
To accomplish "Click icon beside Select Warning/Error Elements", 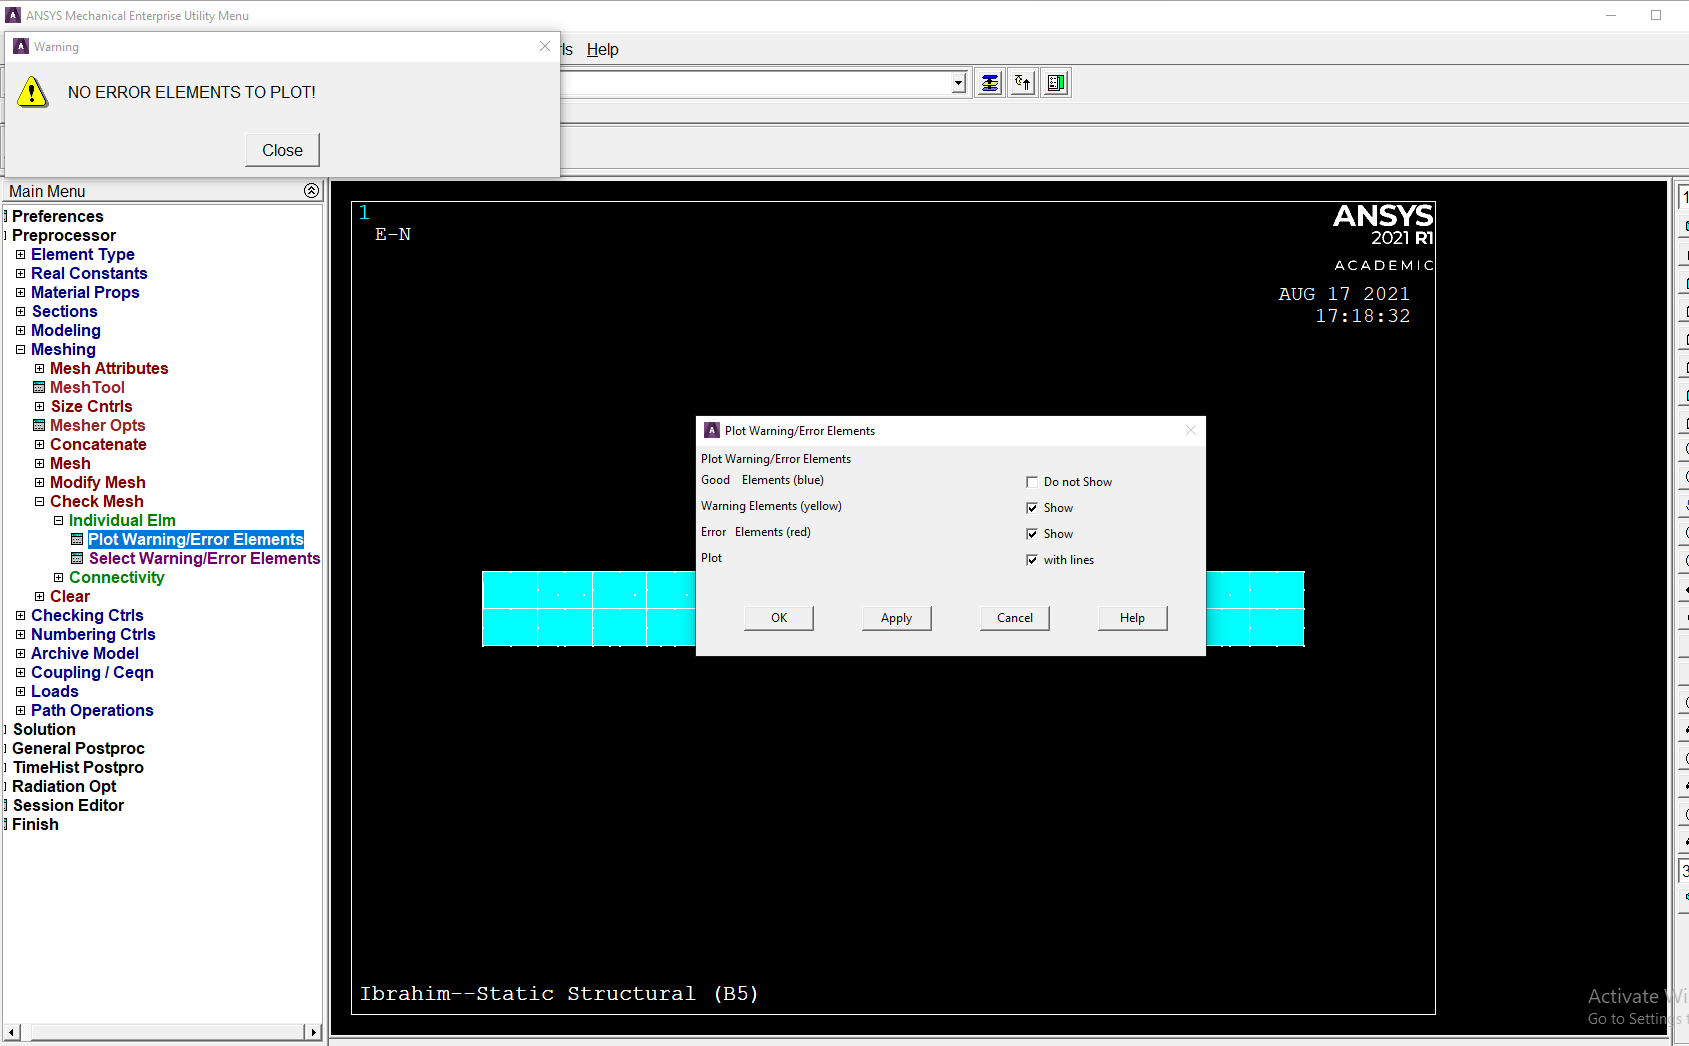I will [x=77, y=559].
